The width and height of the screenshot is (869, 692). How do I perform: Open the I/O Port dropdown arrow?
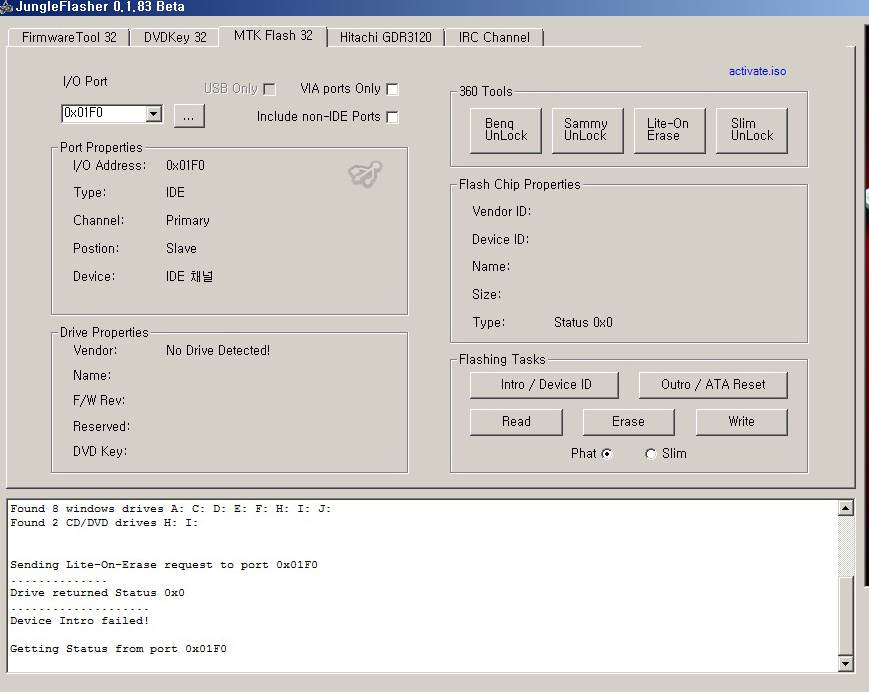tap(154, 114)
